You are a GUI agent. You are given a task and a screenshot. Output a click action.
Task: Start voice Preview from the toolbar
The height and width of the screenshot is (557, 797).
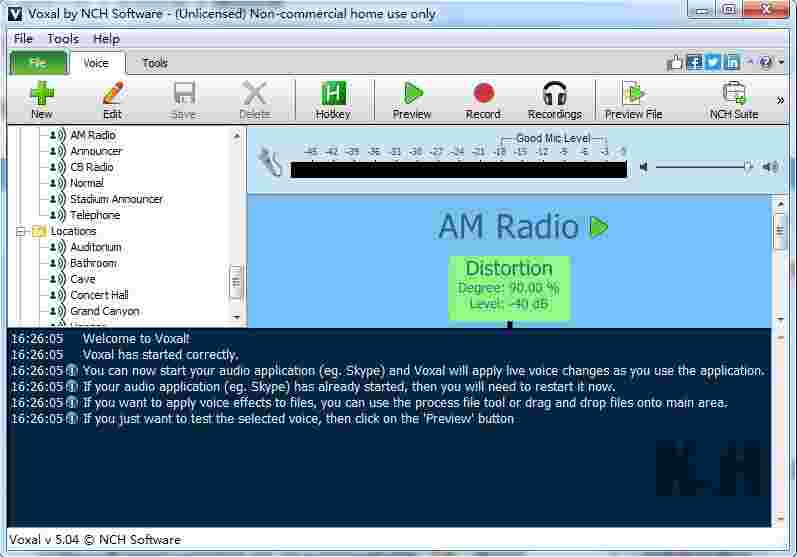[412, 100]
